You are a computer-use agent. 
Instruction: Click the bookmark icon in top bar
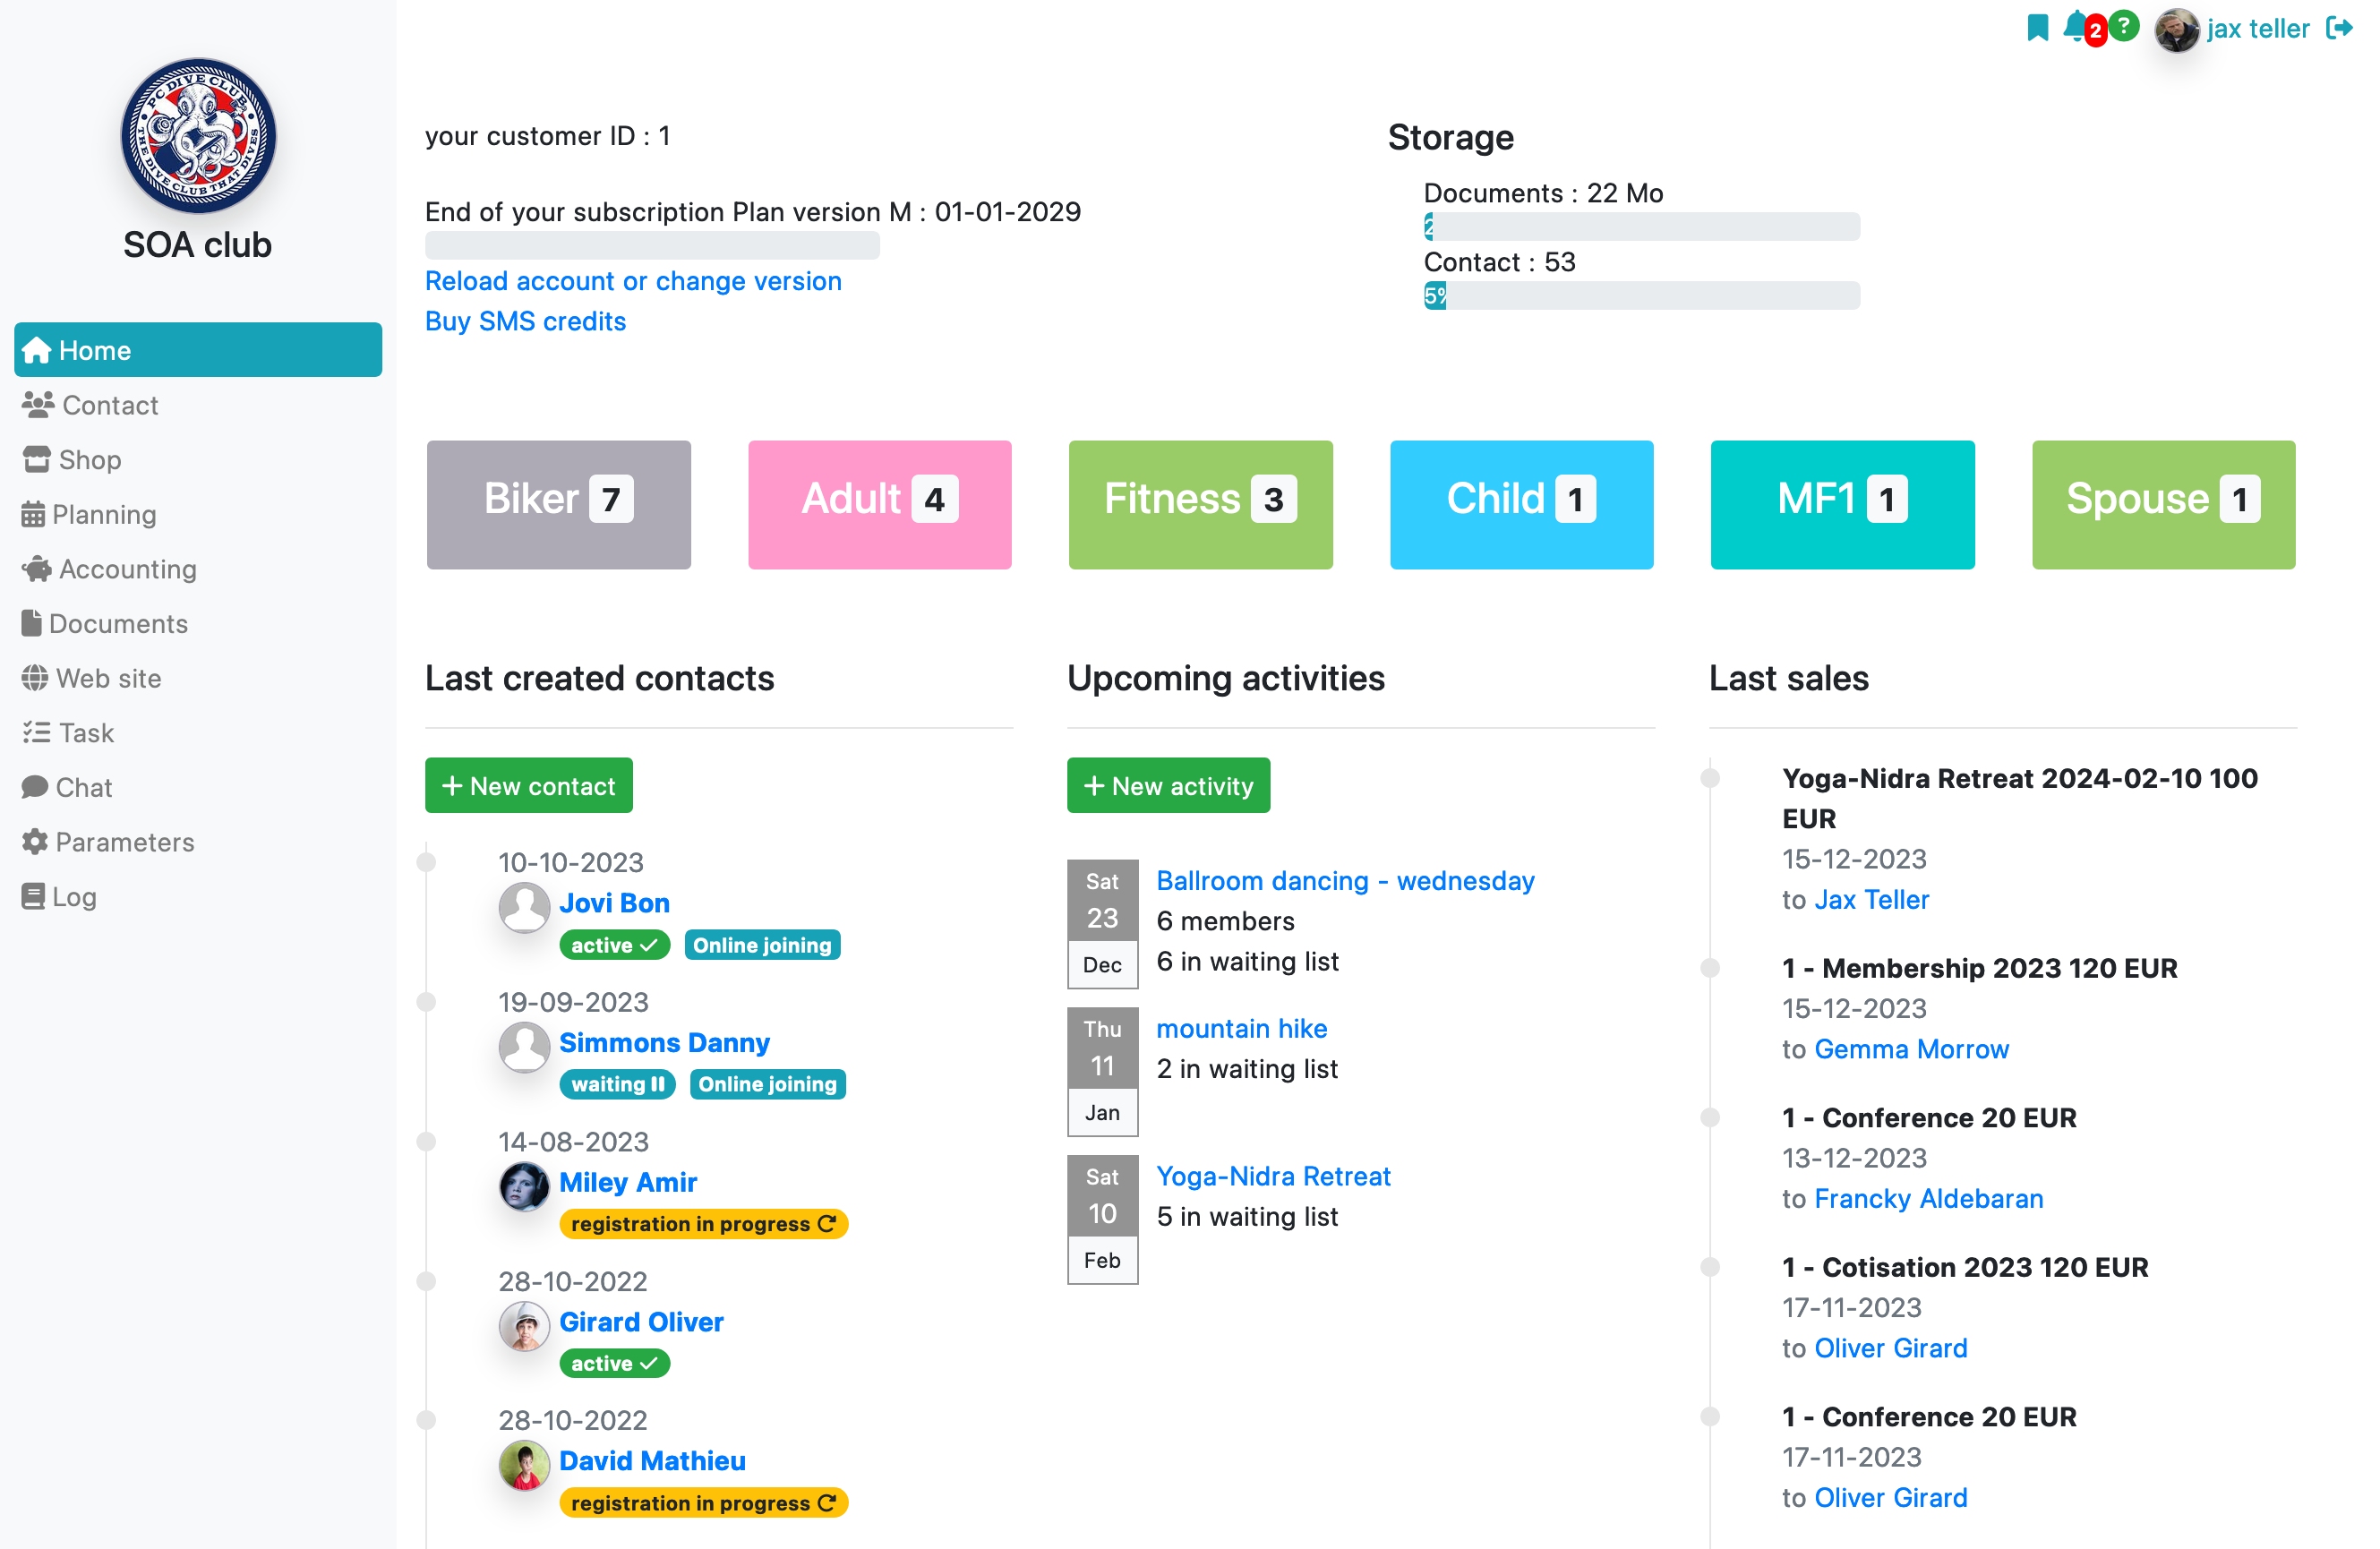2036,28
